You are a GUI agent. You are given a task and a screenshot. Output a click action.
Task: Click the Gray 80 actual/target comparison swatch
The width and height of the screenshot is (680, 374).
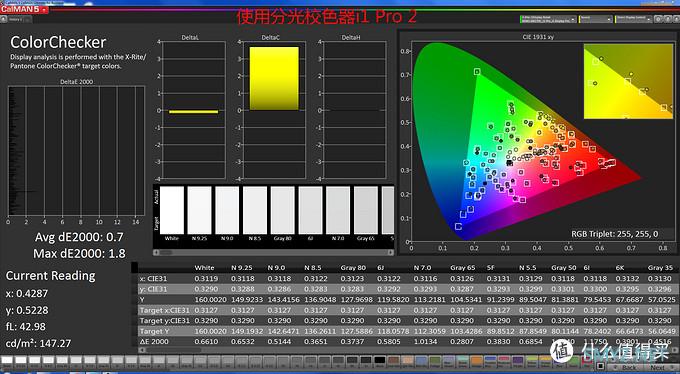point(283,210)
